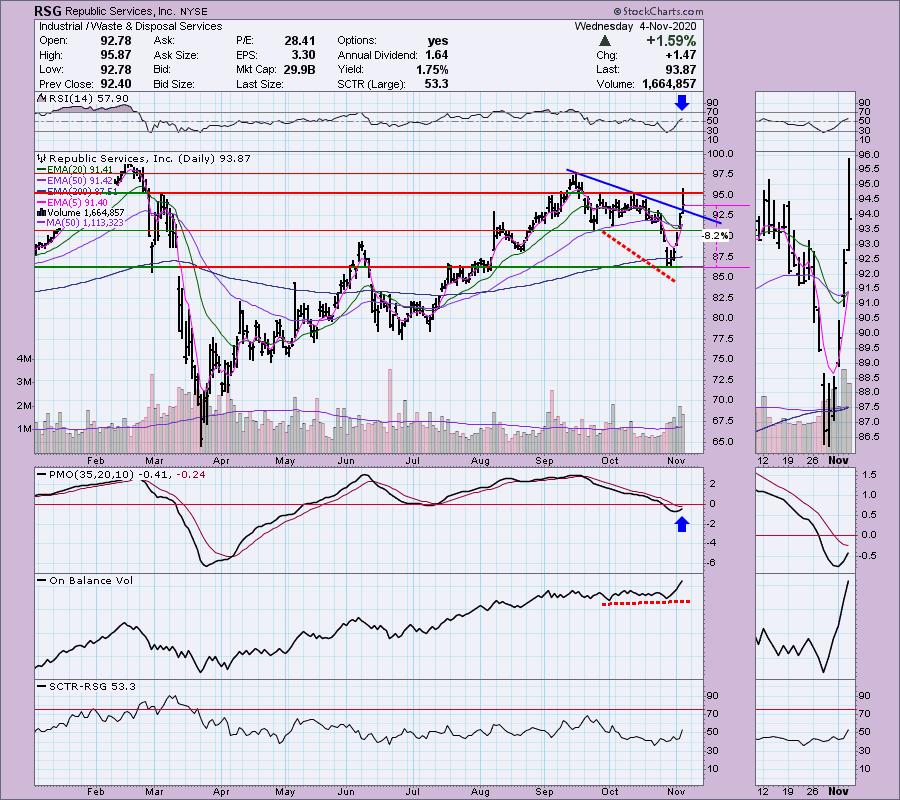
Task: Click the candlestick icon beside Republic Services (Daily)
Action: tap(42, 158)
